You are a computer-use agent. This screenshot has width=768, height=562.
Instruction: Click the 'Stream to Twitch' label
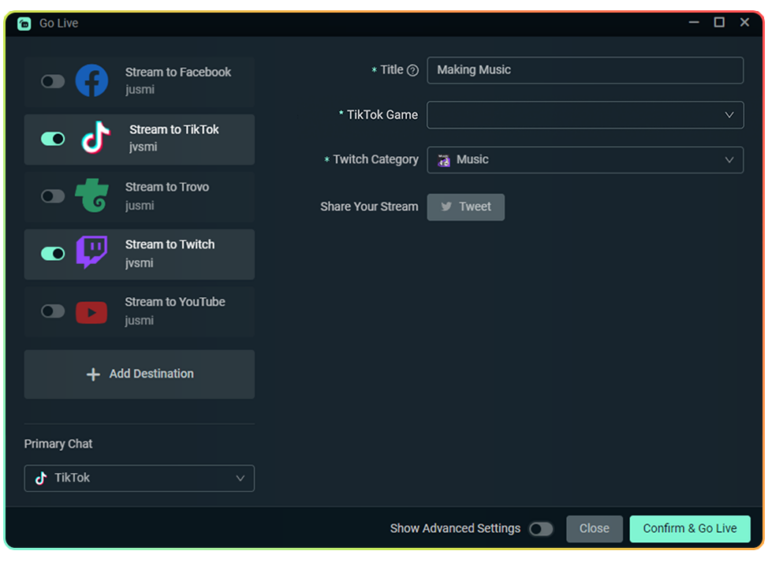pyautogui.click(x=170, y=244)
